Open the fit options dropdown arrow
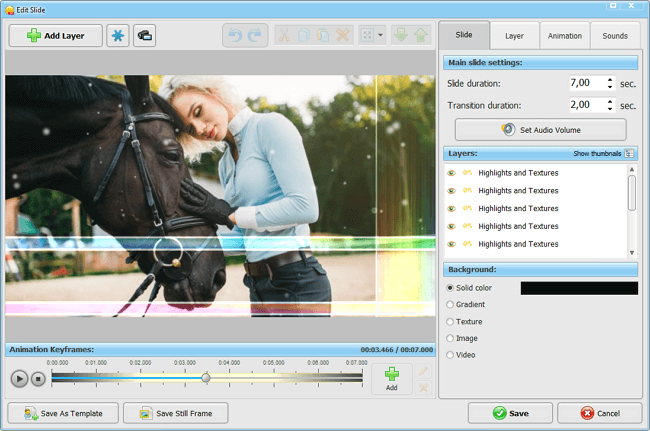The width and height of the screenshot is (650, 431). click(x=380, y=35)
